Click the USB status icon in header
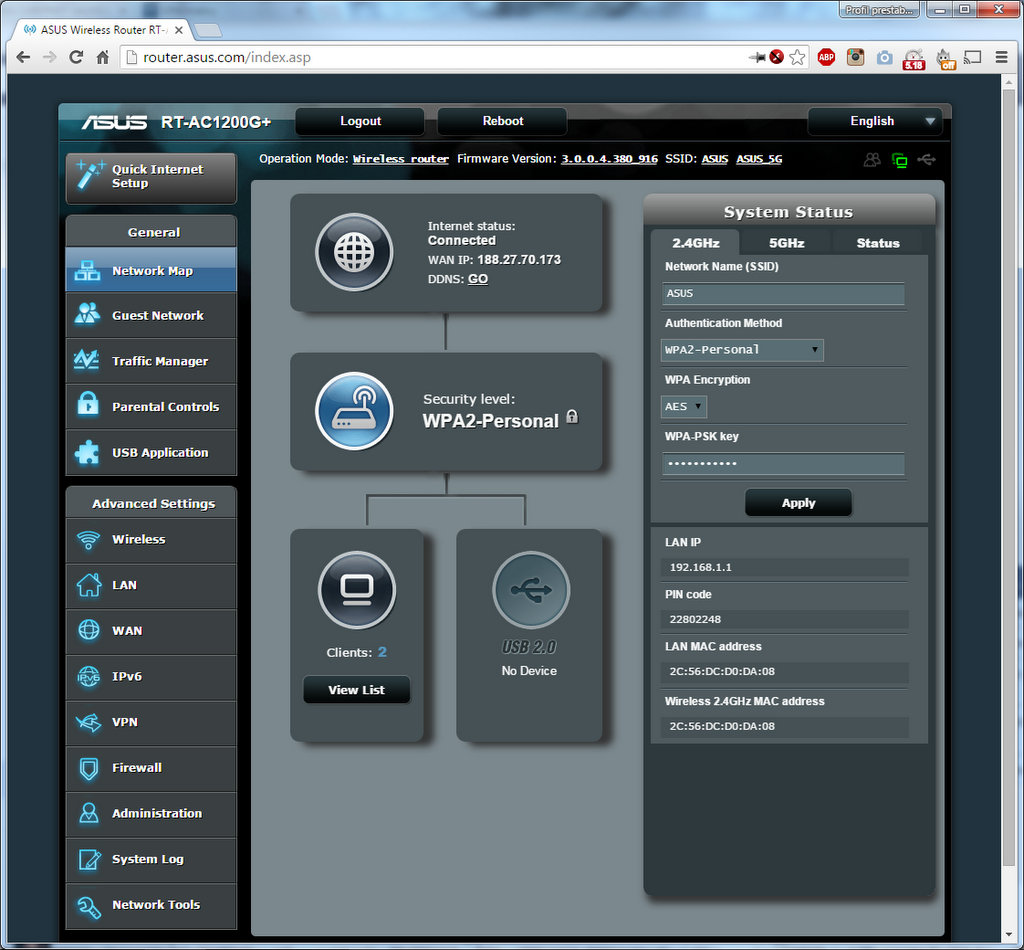Image resolution: width=1024 pixels, height=950 pixels. [x=927, y=159]
